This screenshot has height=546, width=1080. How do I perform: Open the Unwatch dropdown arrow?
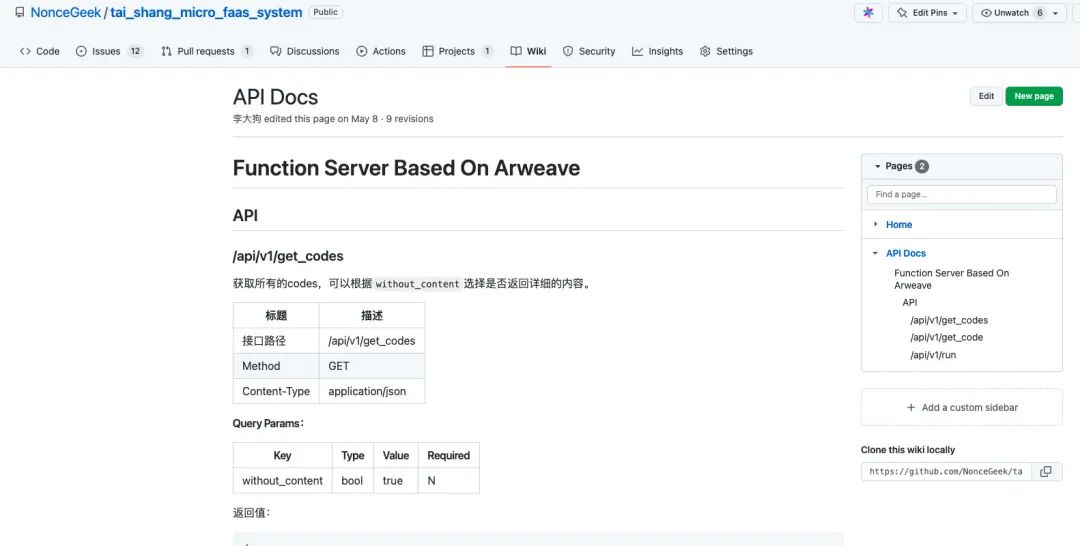[x=1055, y=13]
